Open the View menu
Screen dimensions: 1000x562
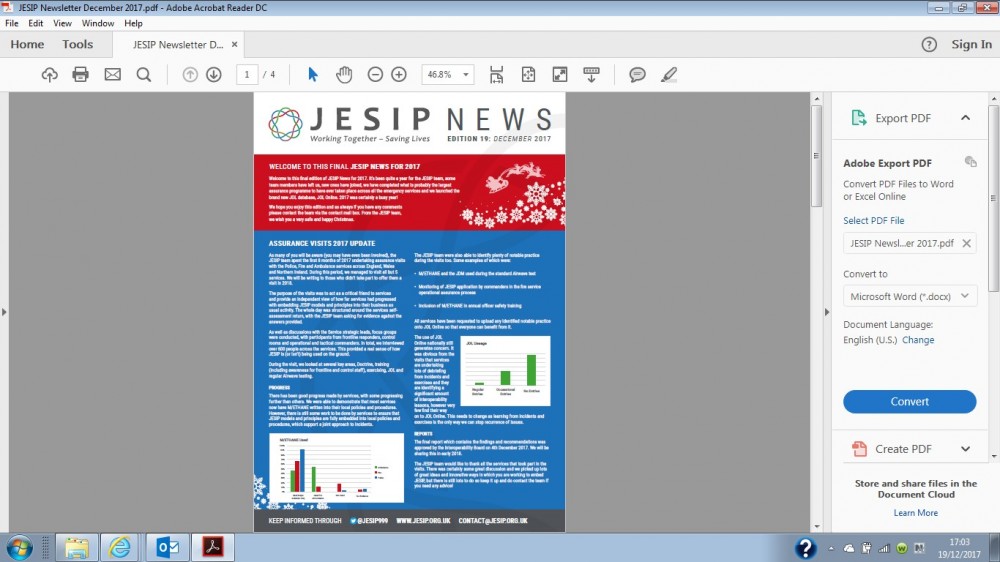coord(62,24)
